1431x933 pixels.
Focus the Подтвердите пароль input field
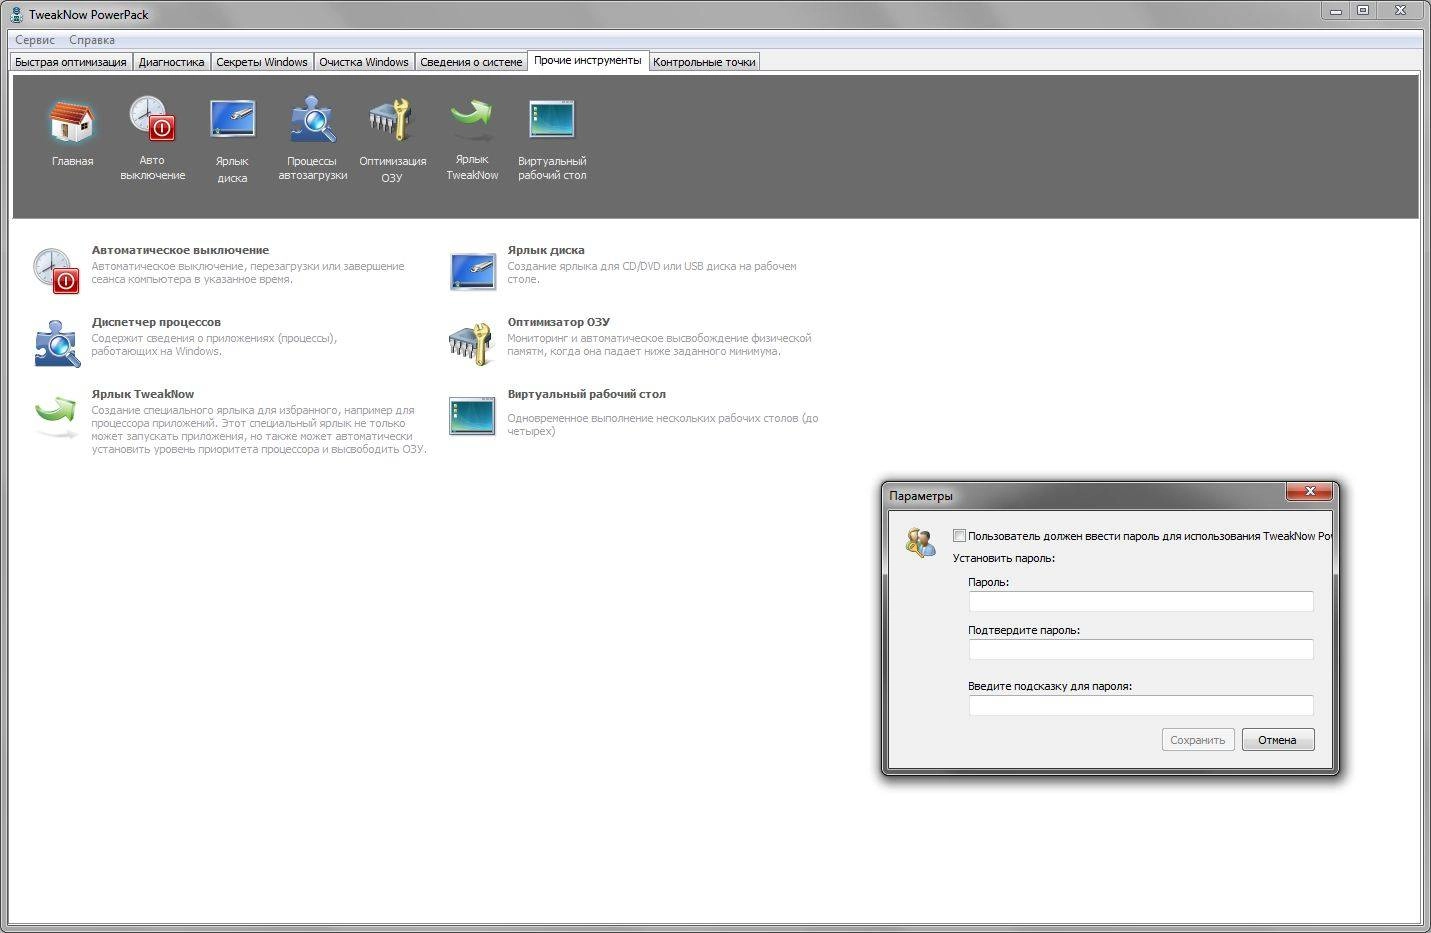point(1140,649)
